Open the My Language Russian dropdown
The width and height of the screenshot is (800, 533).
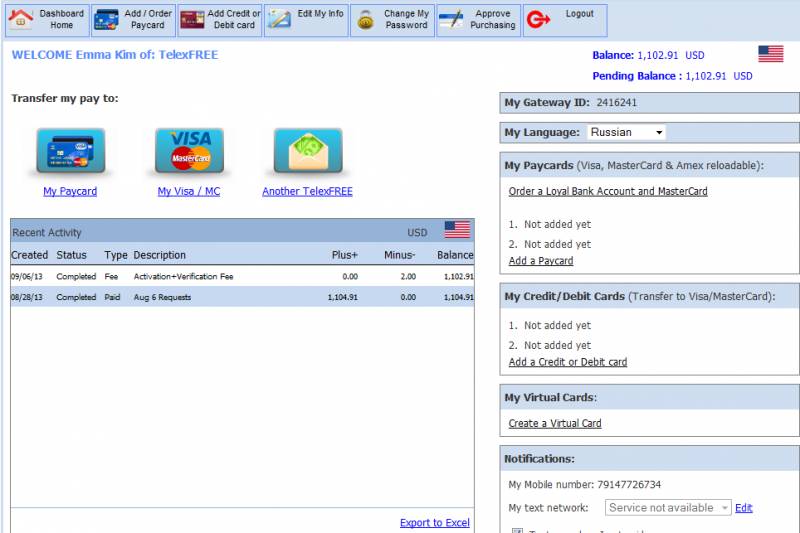pos(627,133)
